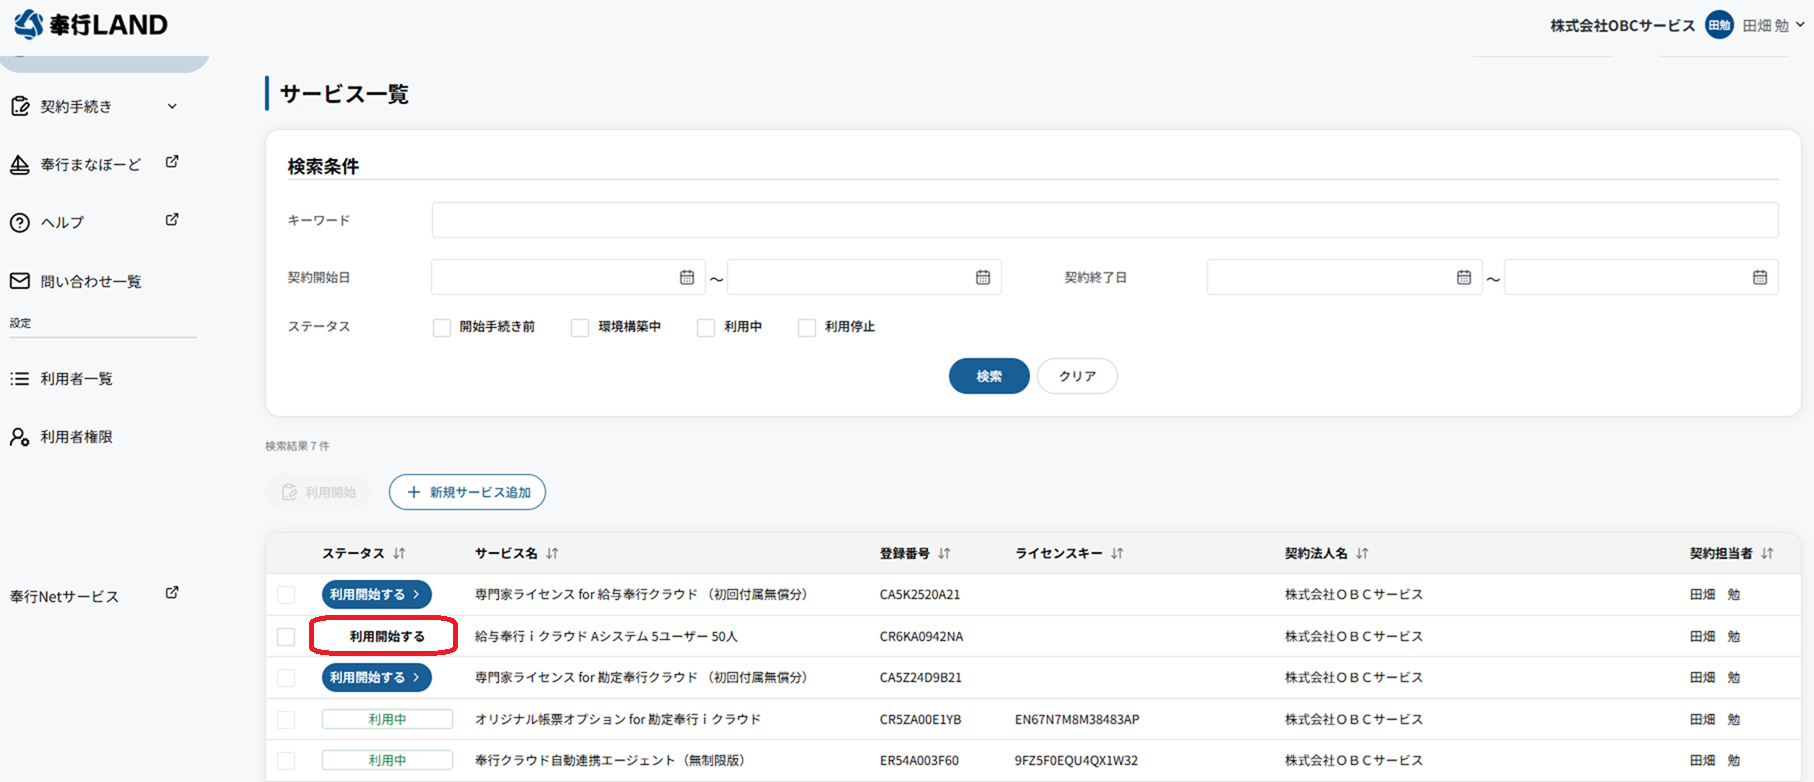Open 奉行まなぼーど in sidebar
Viewport: 1814px width, 782px height.
click(91, 165)
